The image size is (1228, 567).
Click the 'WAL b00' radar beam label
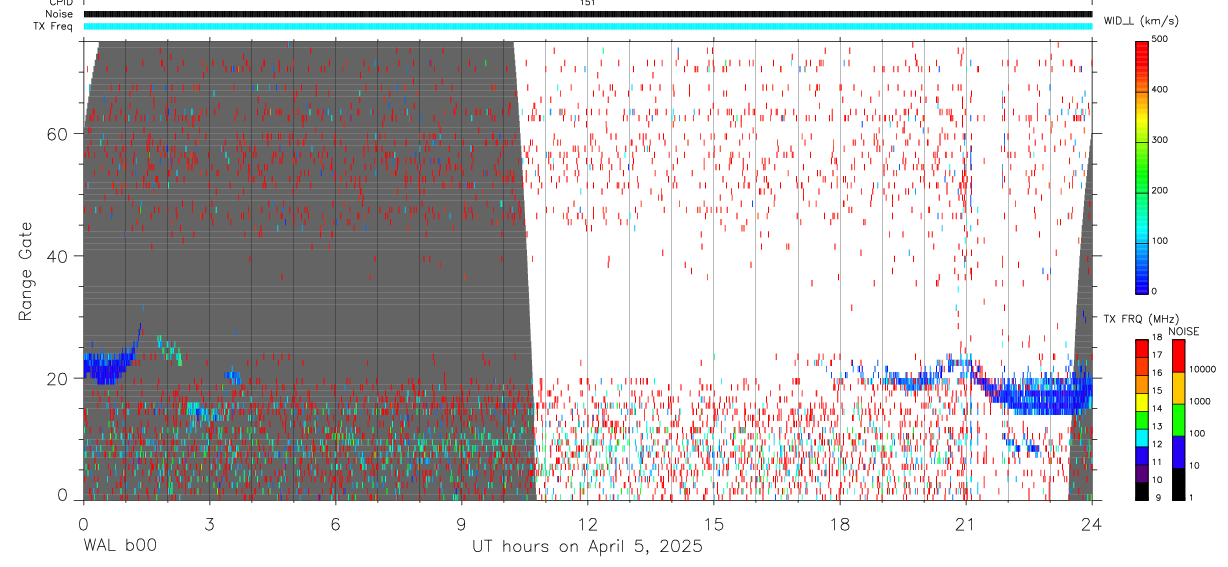119,547
